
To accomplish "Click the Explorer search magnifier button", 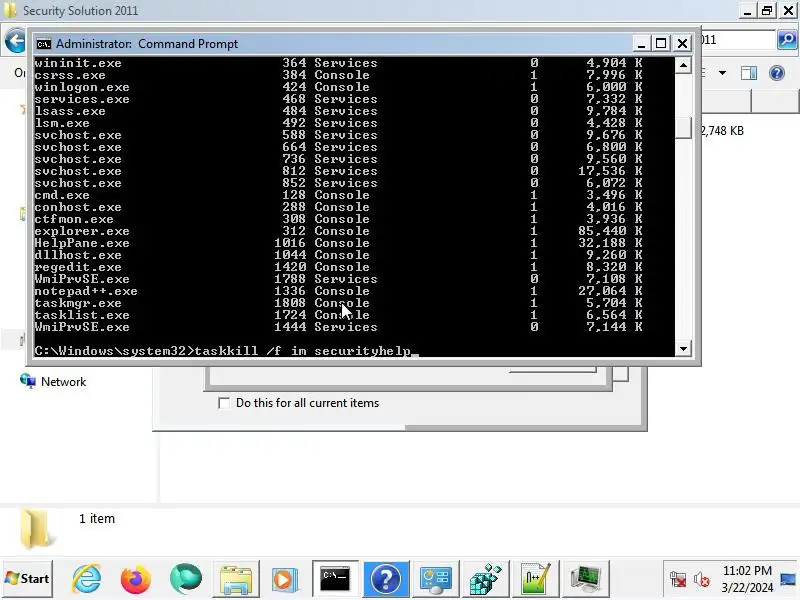I will 787,39.
